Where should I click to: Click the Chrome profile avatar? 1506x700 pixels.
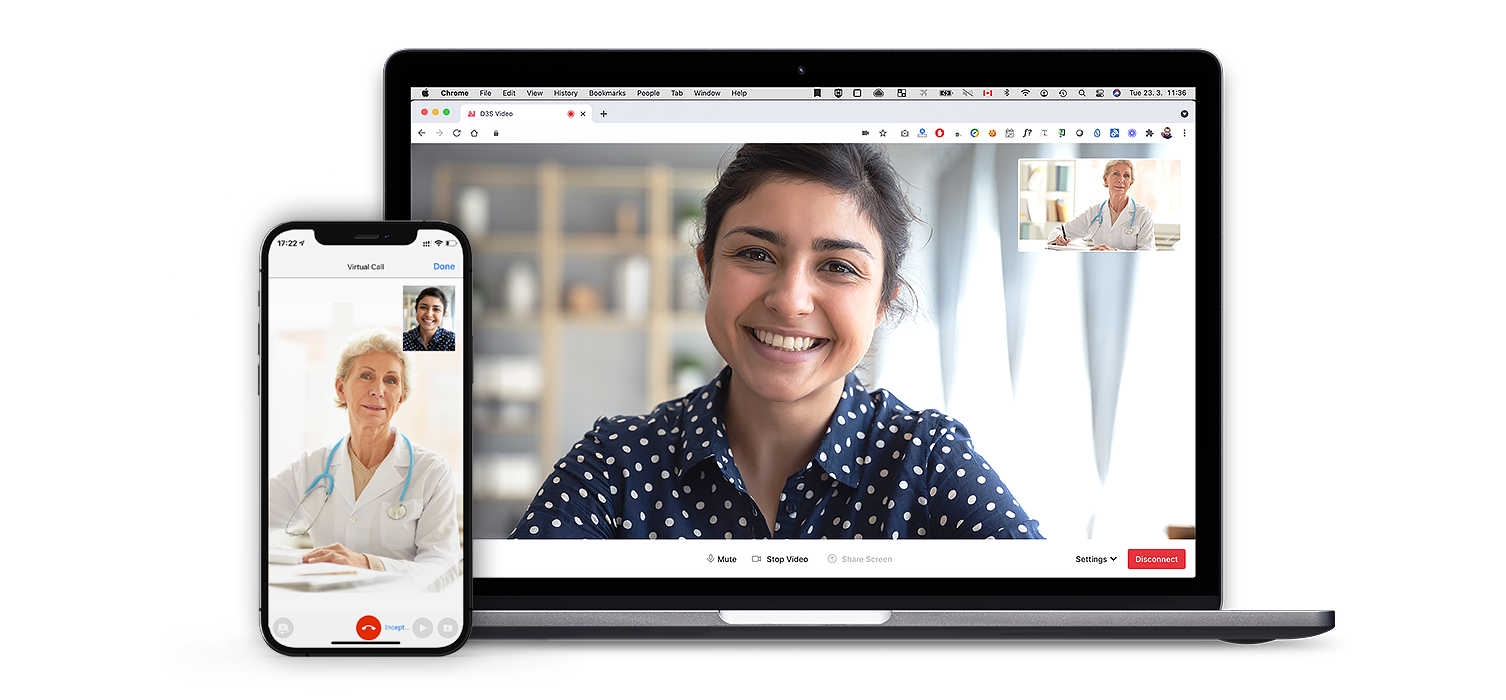(x=1167, y=133)
